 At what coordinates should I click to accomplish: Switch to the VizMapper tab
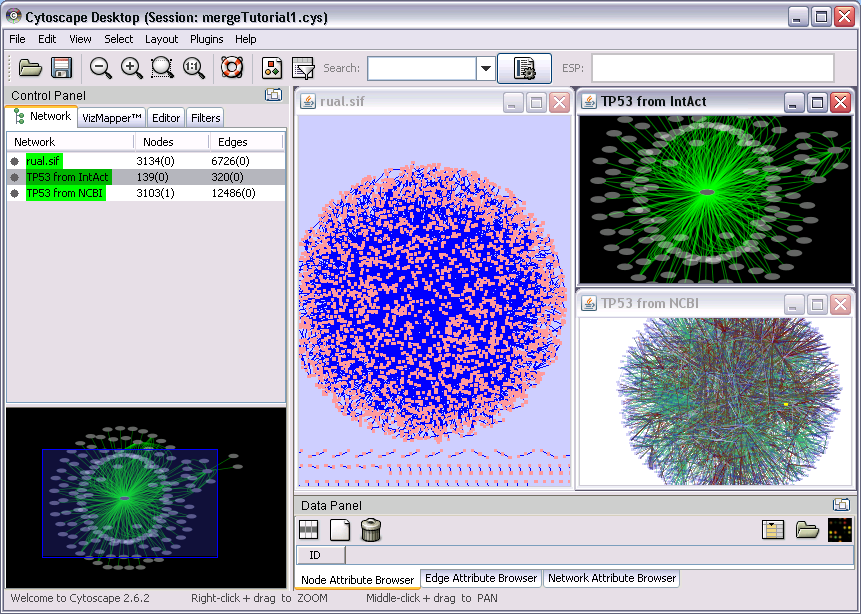tap(113, 118)
